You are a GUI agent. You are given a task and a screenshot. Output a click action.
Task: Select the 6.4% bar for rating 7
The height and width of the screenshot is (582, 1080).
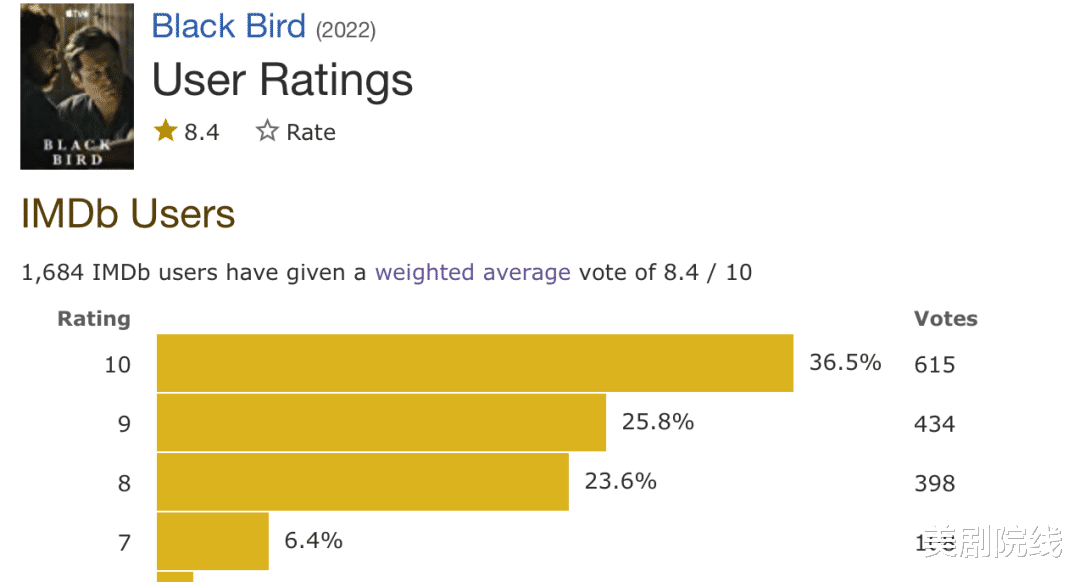(213, 541)
